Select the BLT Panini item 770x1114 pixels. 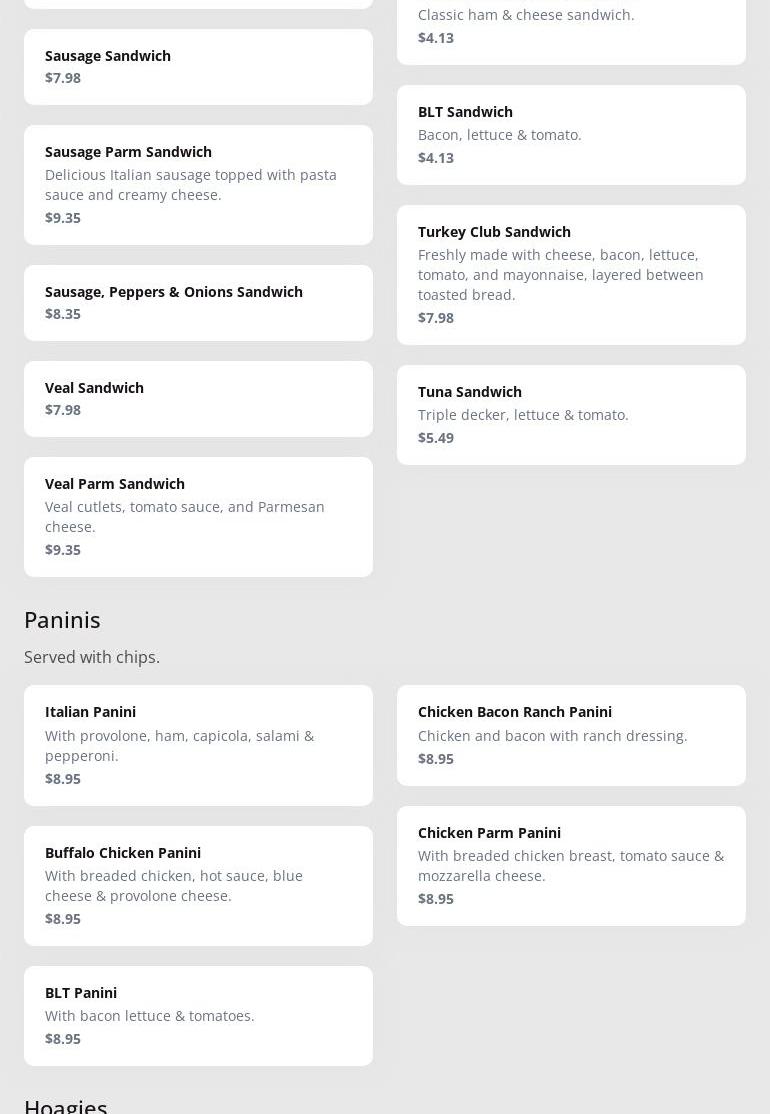(198, 1015)
